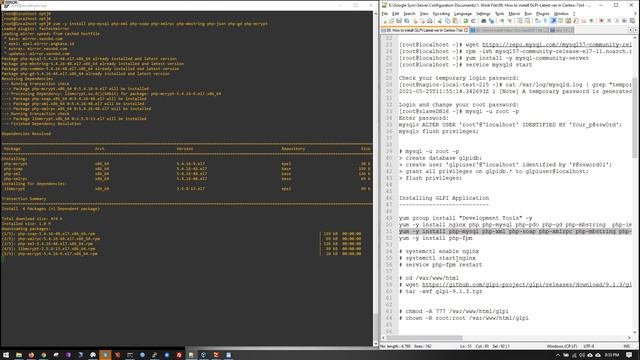Click 'UTF-8' encoding in status bar
Screen dimensions: 640x360
pyautogui.click(x=589, y=346)
